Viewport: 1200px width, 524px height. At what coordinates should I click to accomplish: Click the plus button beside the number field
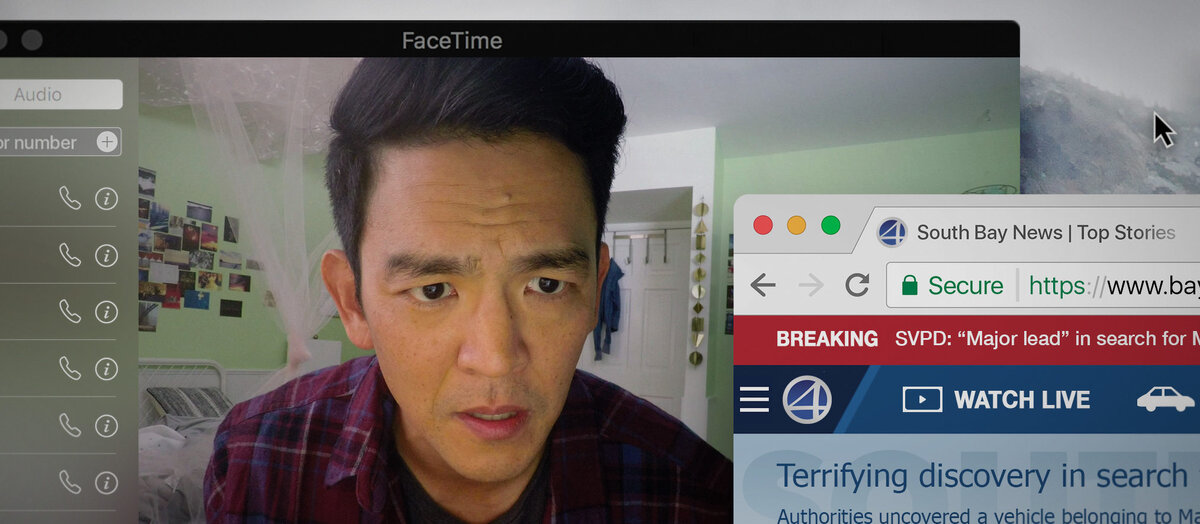click(106, 142)
